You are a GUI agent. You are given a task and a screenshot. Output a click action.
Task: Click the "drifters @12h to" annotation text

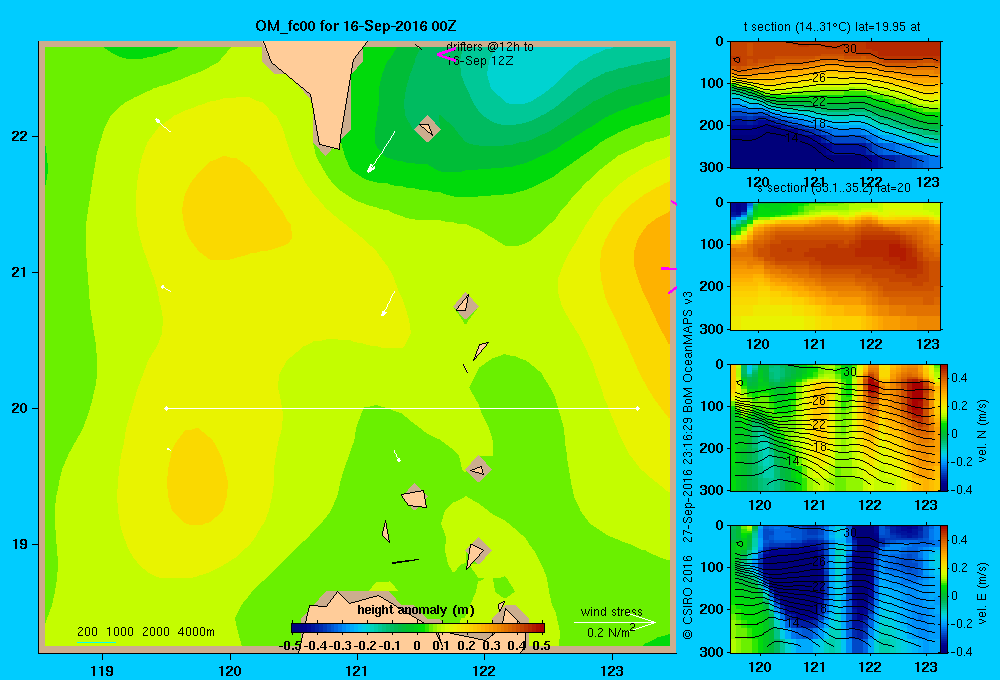[490, 47]
